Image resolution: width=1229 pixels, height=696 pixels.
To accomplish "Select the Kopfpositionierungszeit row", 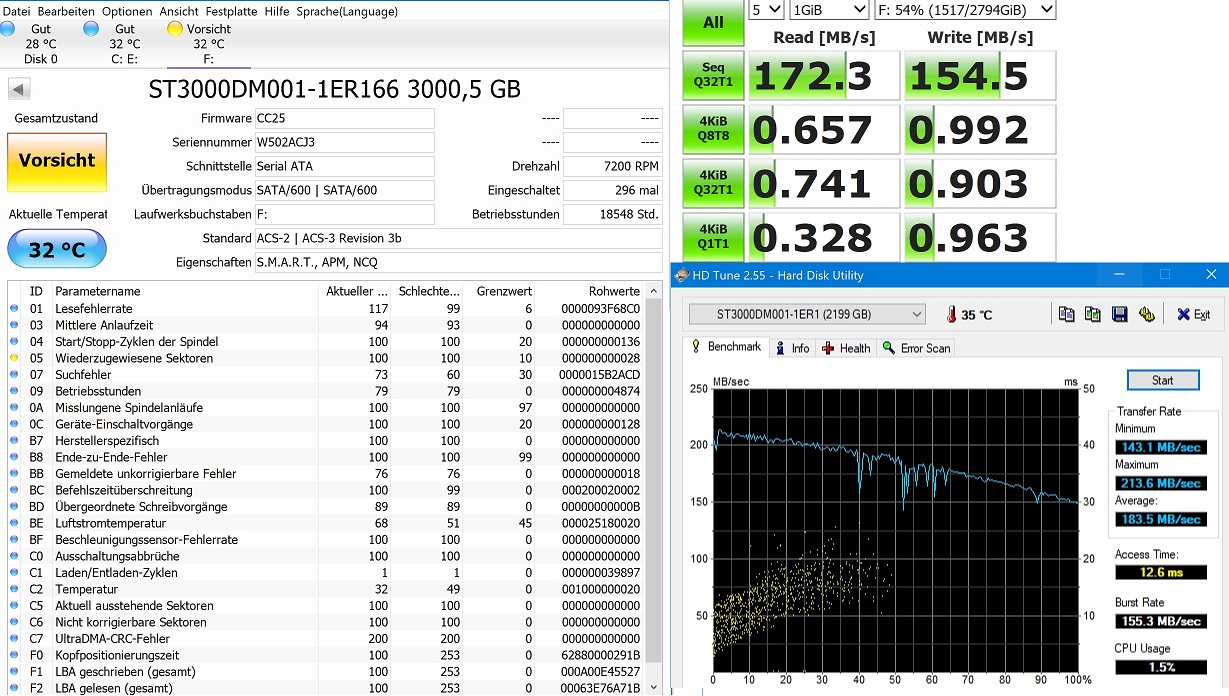I will tap(326, 655).
